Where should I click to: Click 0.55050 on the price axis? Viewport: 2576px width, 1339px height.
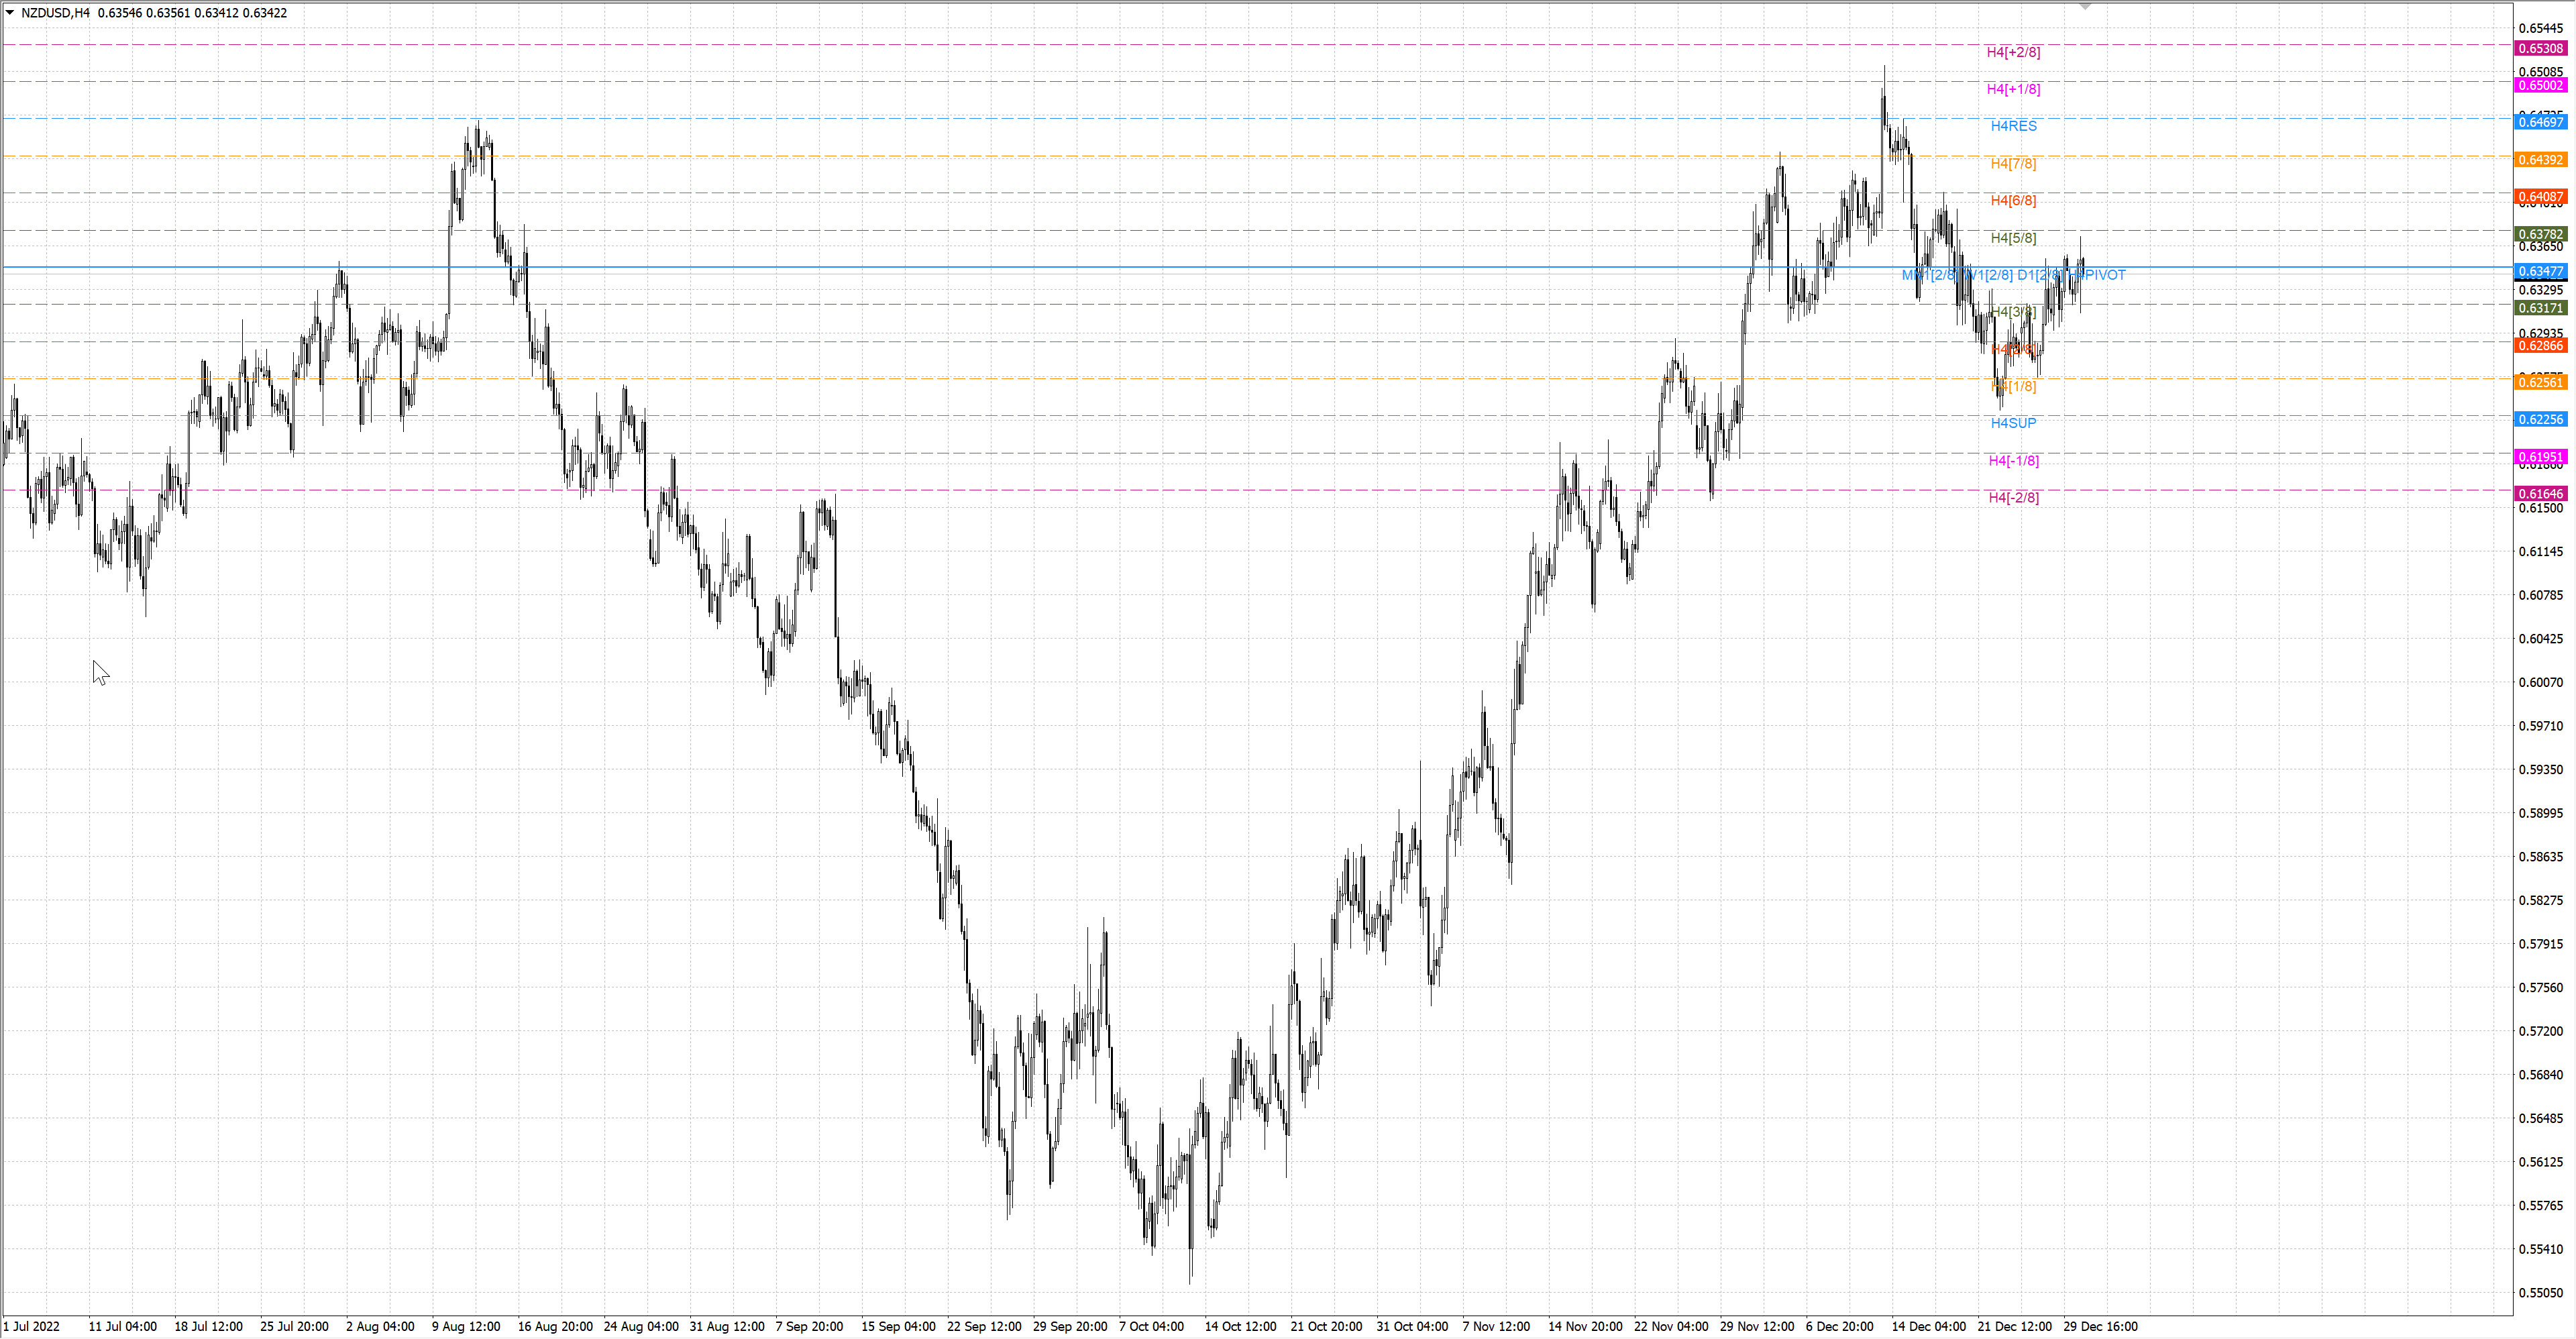[x=2541, y=1292]
